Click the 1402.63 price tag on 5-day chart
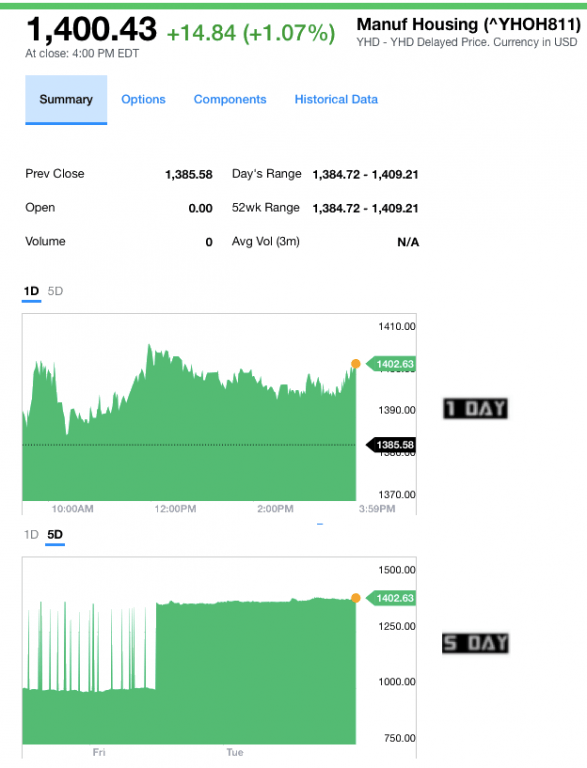The height and width of the screenshot is (768, 587). tap(391, 598)
